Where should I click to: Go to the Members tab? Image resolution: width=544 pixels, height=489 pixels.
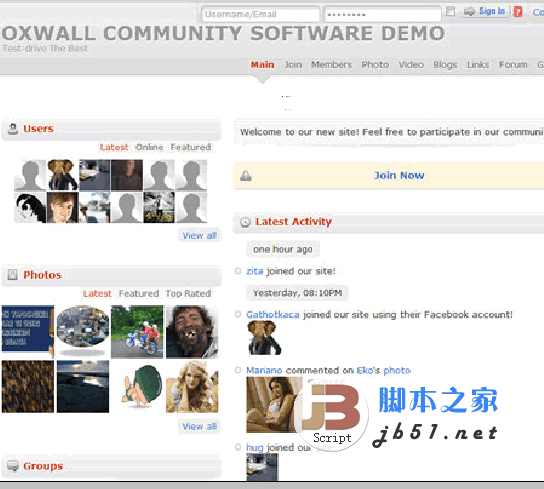pos(331,65)
